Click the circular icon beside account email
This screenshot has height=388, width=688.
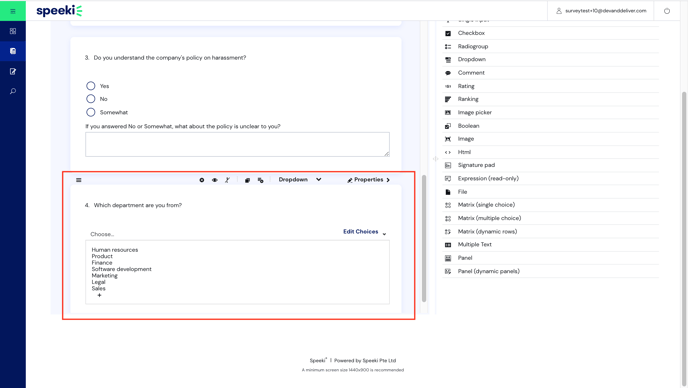(666, 11)
